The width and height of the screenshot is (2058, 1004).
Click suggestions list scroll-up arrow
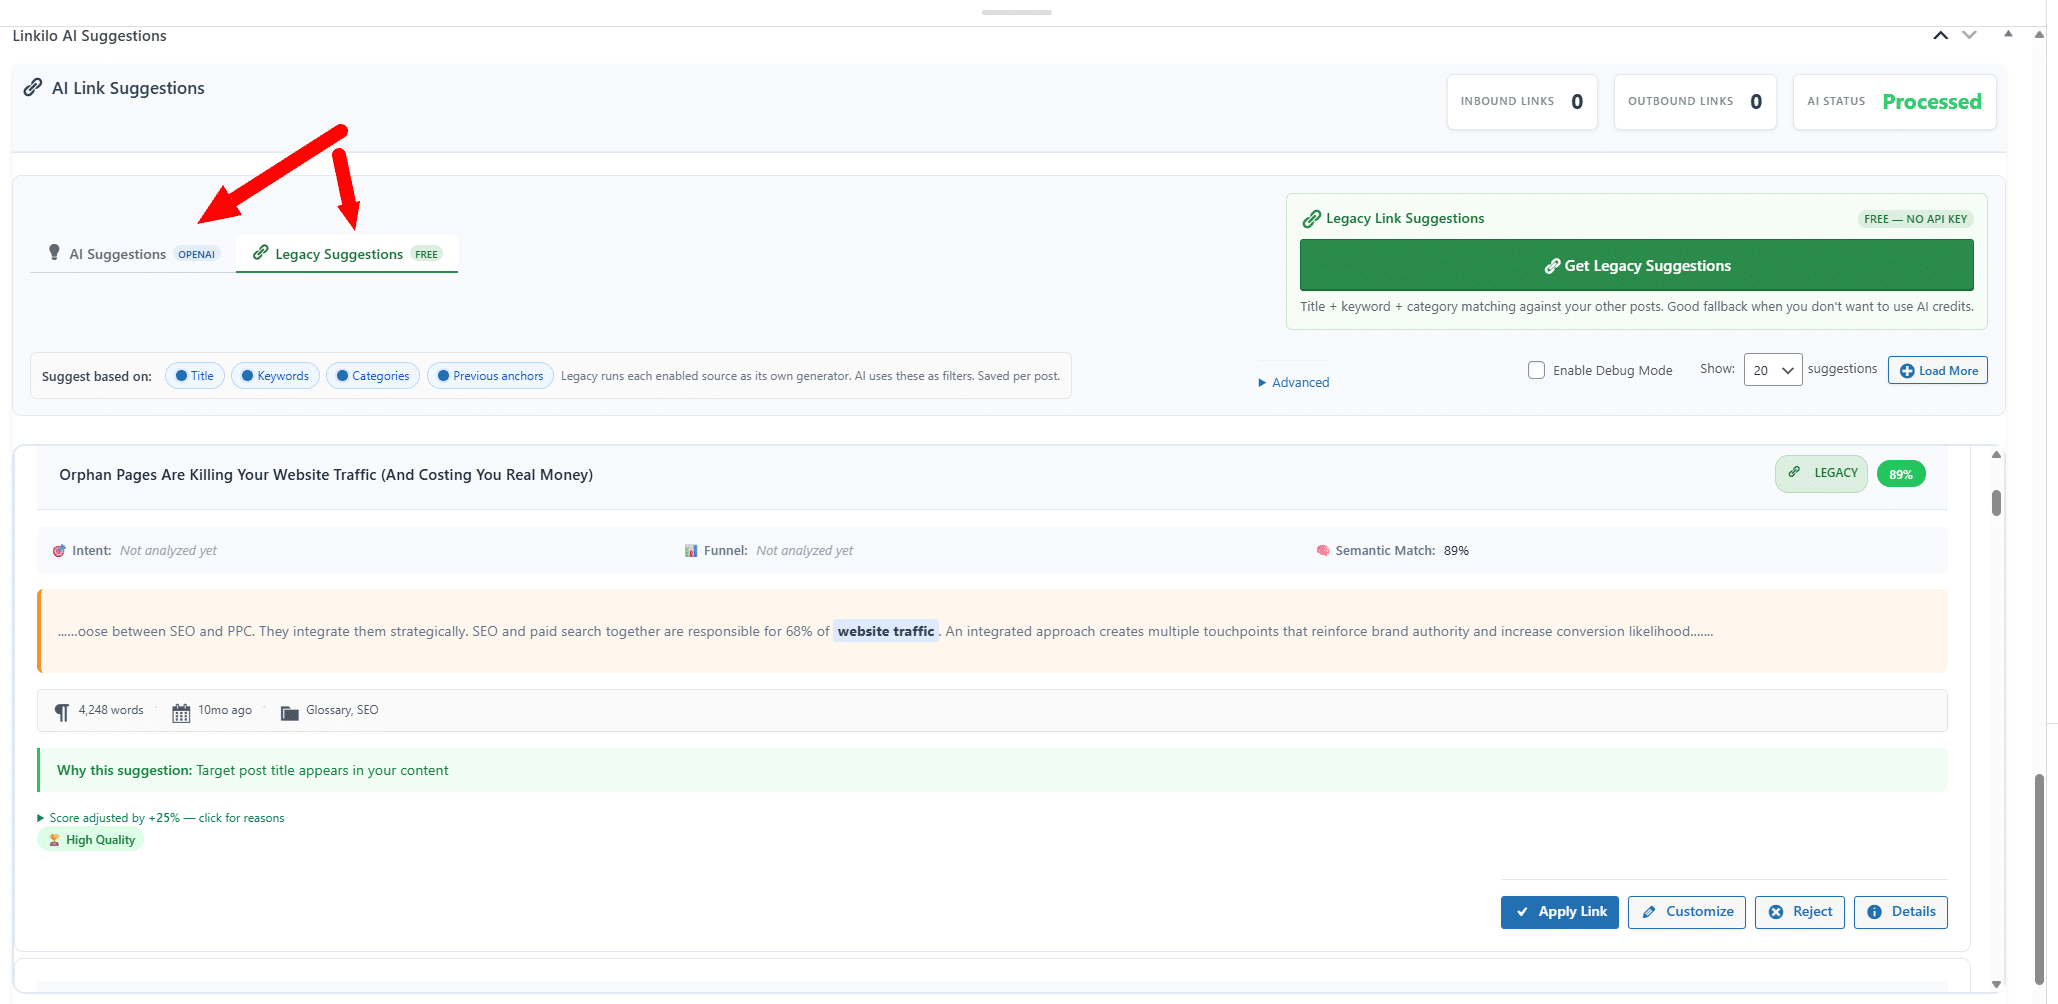1996,455
